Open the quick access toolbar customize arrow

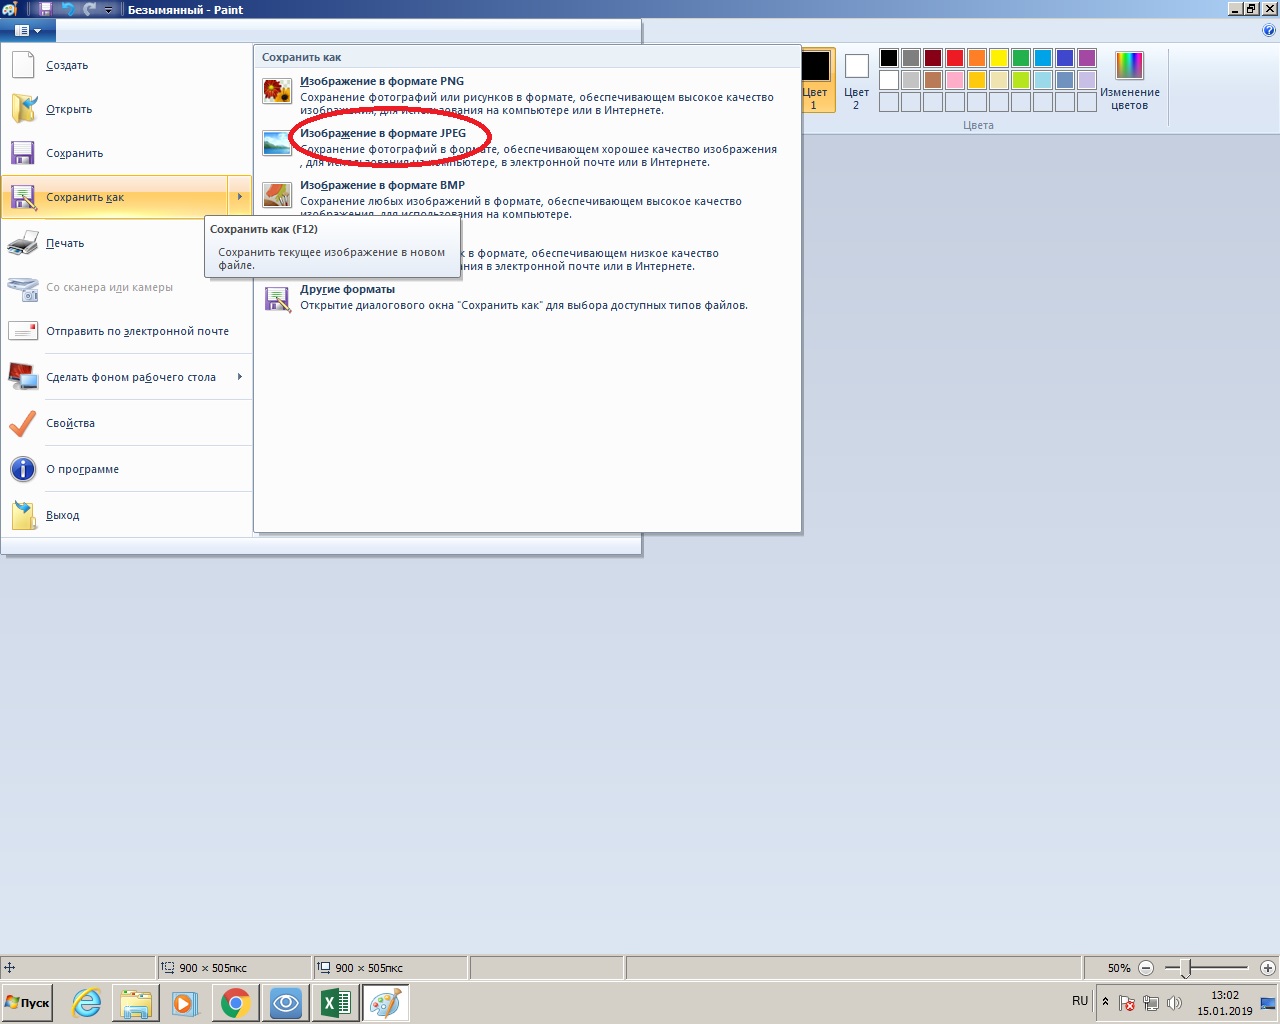tap(110, 10)
